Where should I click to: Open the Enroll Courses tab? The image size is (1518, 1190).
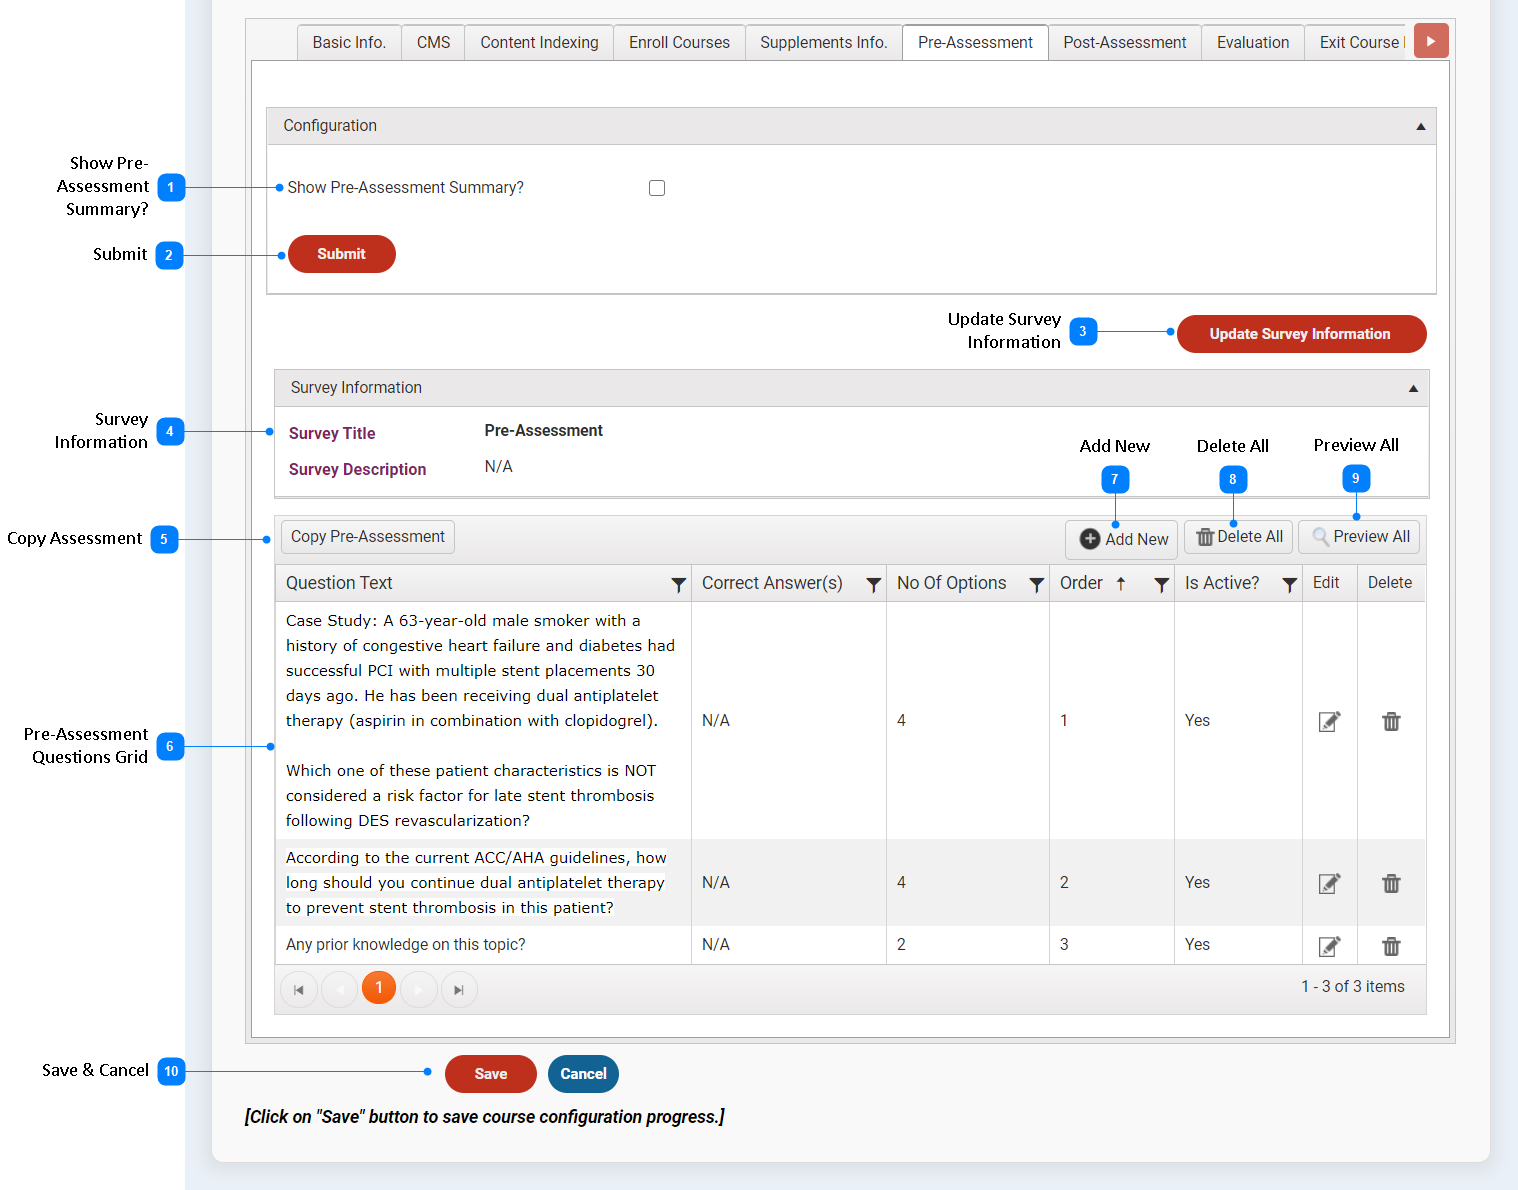click(679, 43)
